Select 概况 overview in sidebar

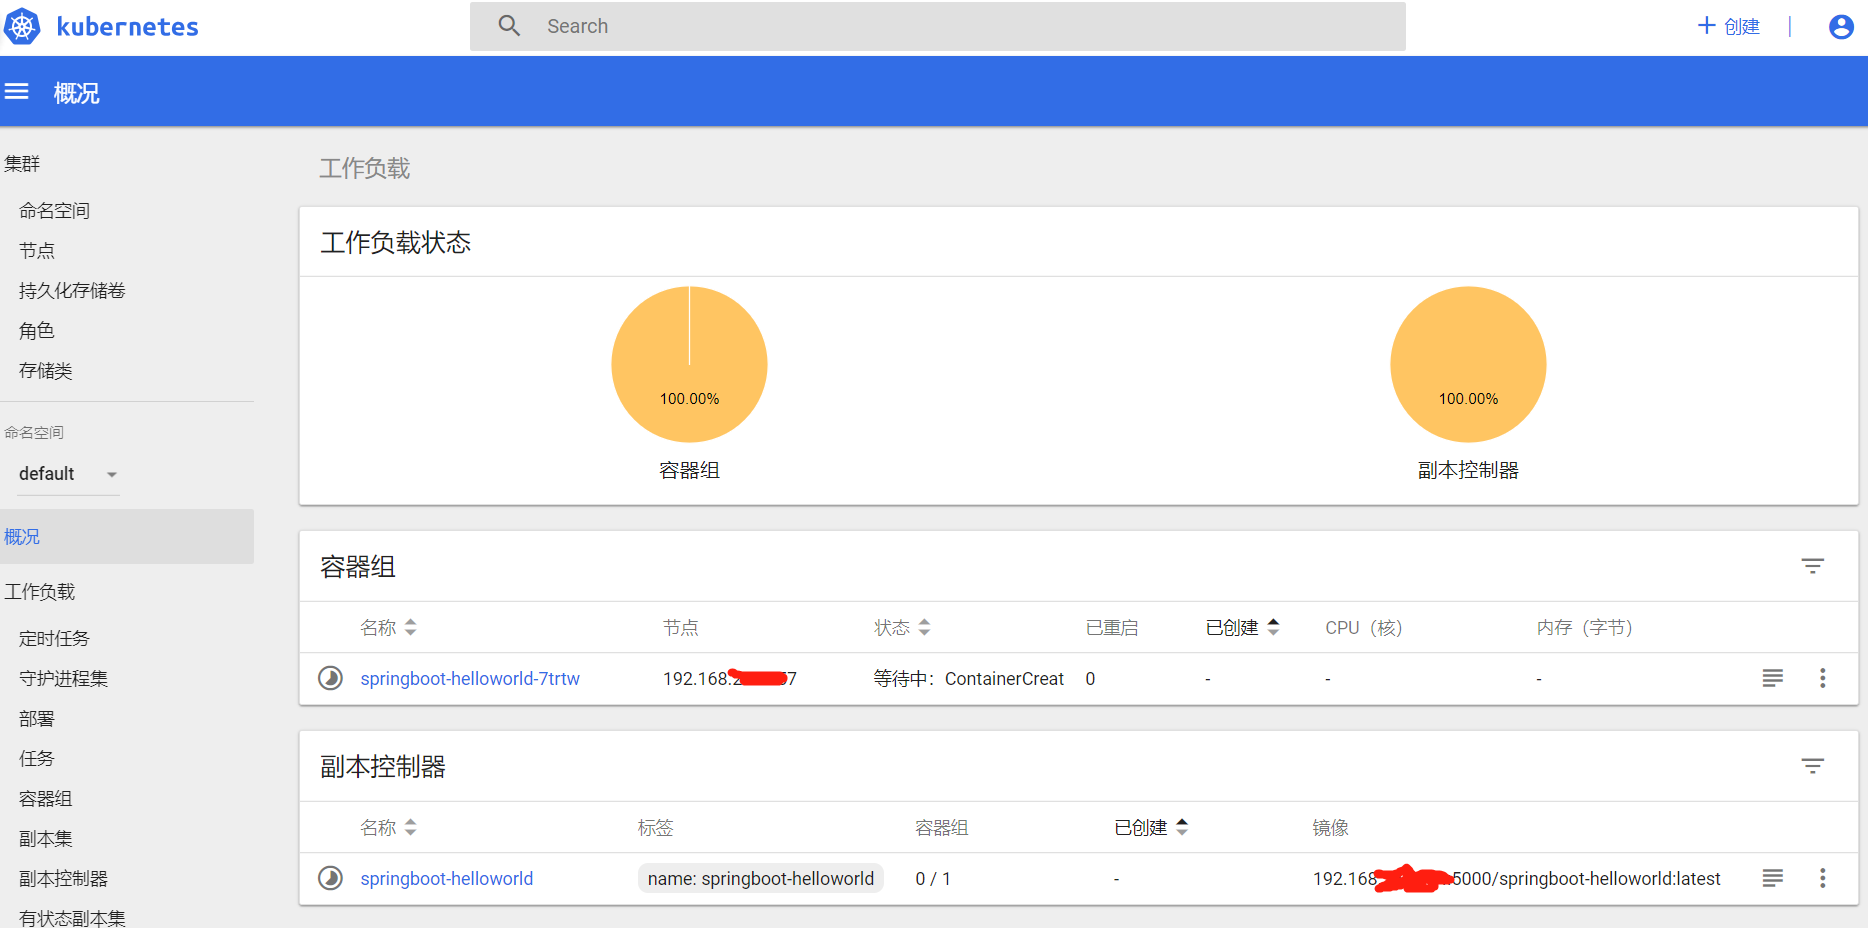126,537
